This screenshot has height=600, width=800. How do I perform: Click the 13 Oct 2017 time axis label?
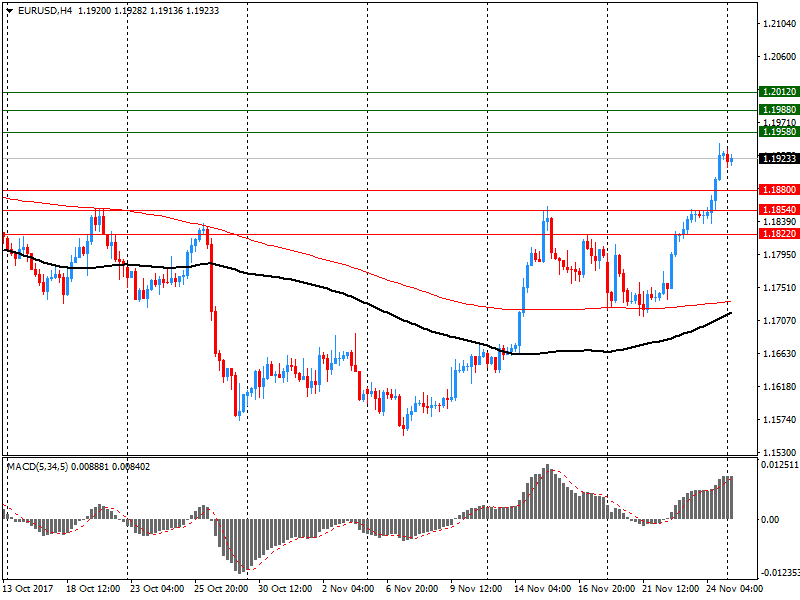point(28,589)
